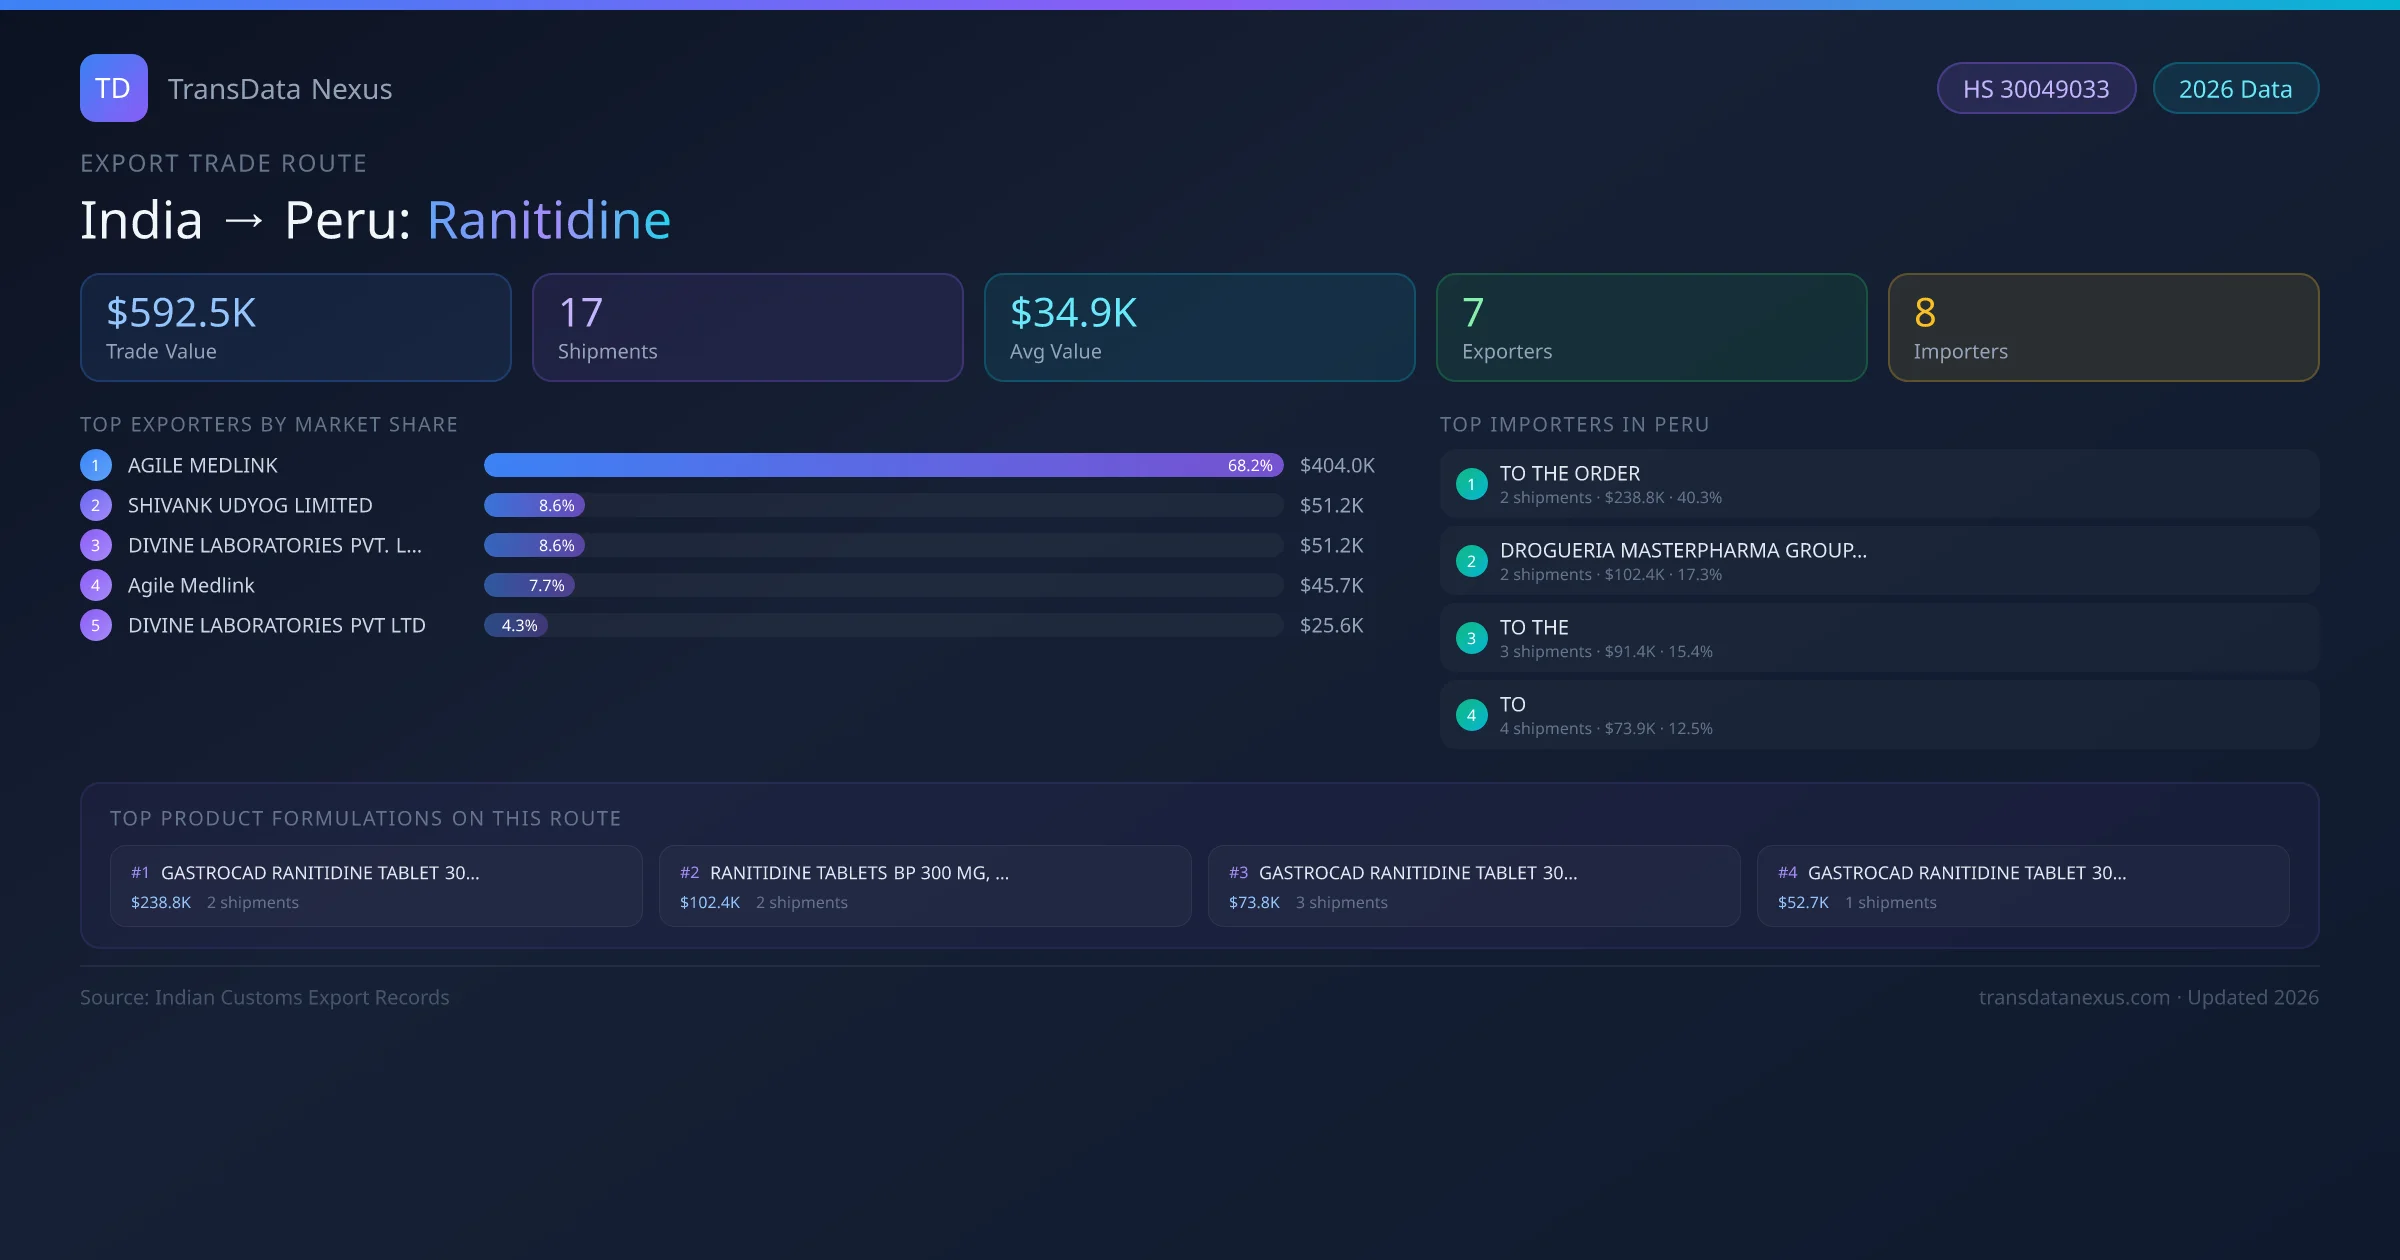Click rank 5 badge for DIVINE LABORATORIES PVT LTD
This screenshot has width=2400, height=1260.
[x=96, y=625]
